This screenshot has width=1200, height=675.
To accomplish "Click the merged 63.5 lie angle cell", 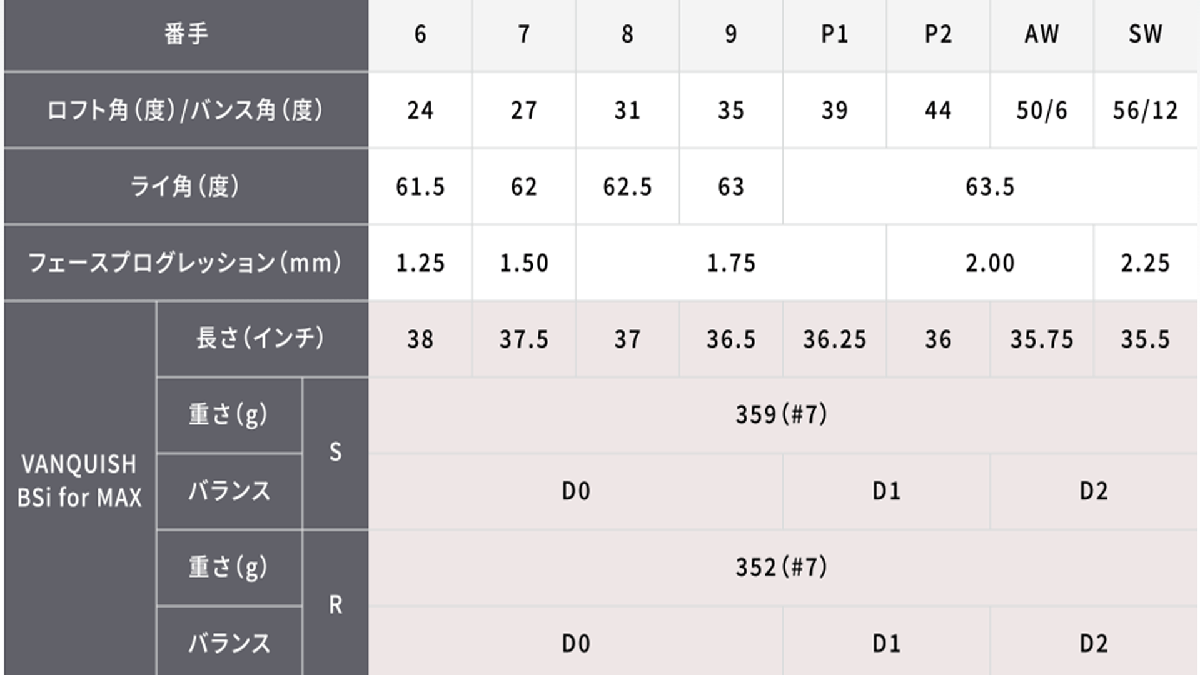I will [990, 187].
